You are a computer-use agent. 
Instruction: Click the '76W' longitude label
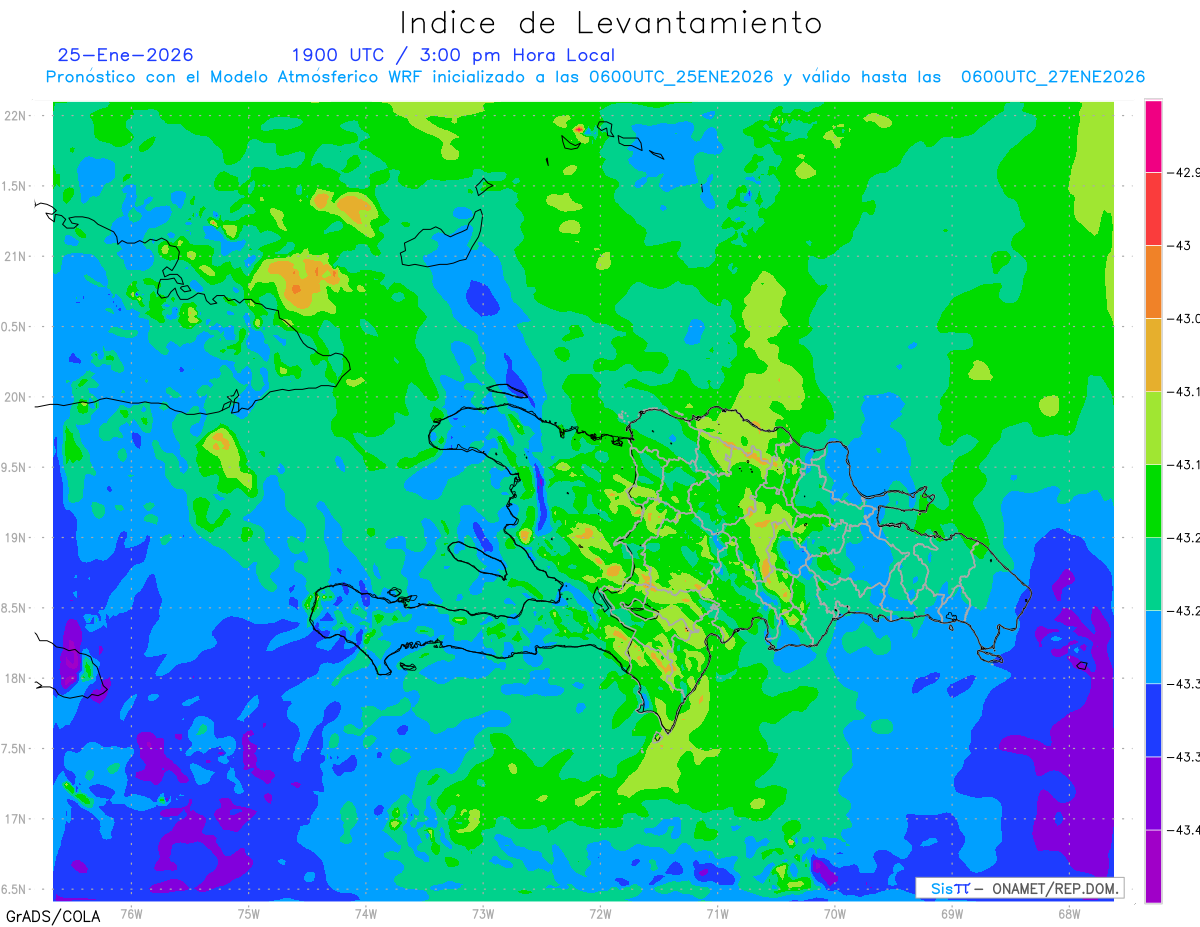pos(131,913)
